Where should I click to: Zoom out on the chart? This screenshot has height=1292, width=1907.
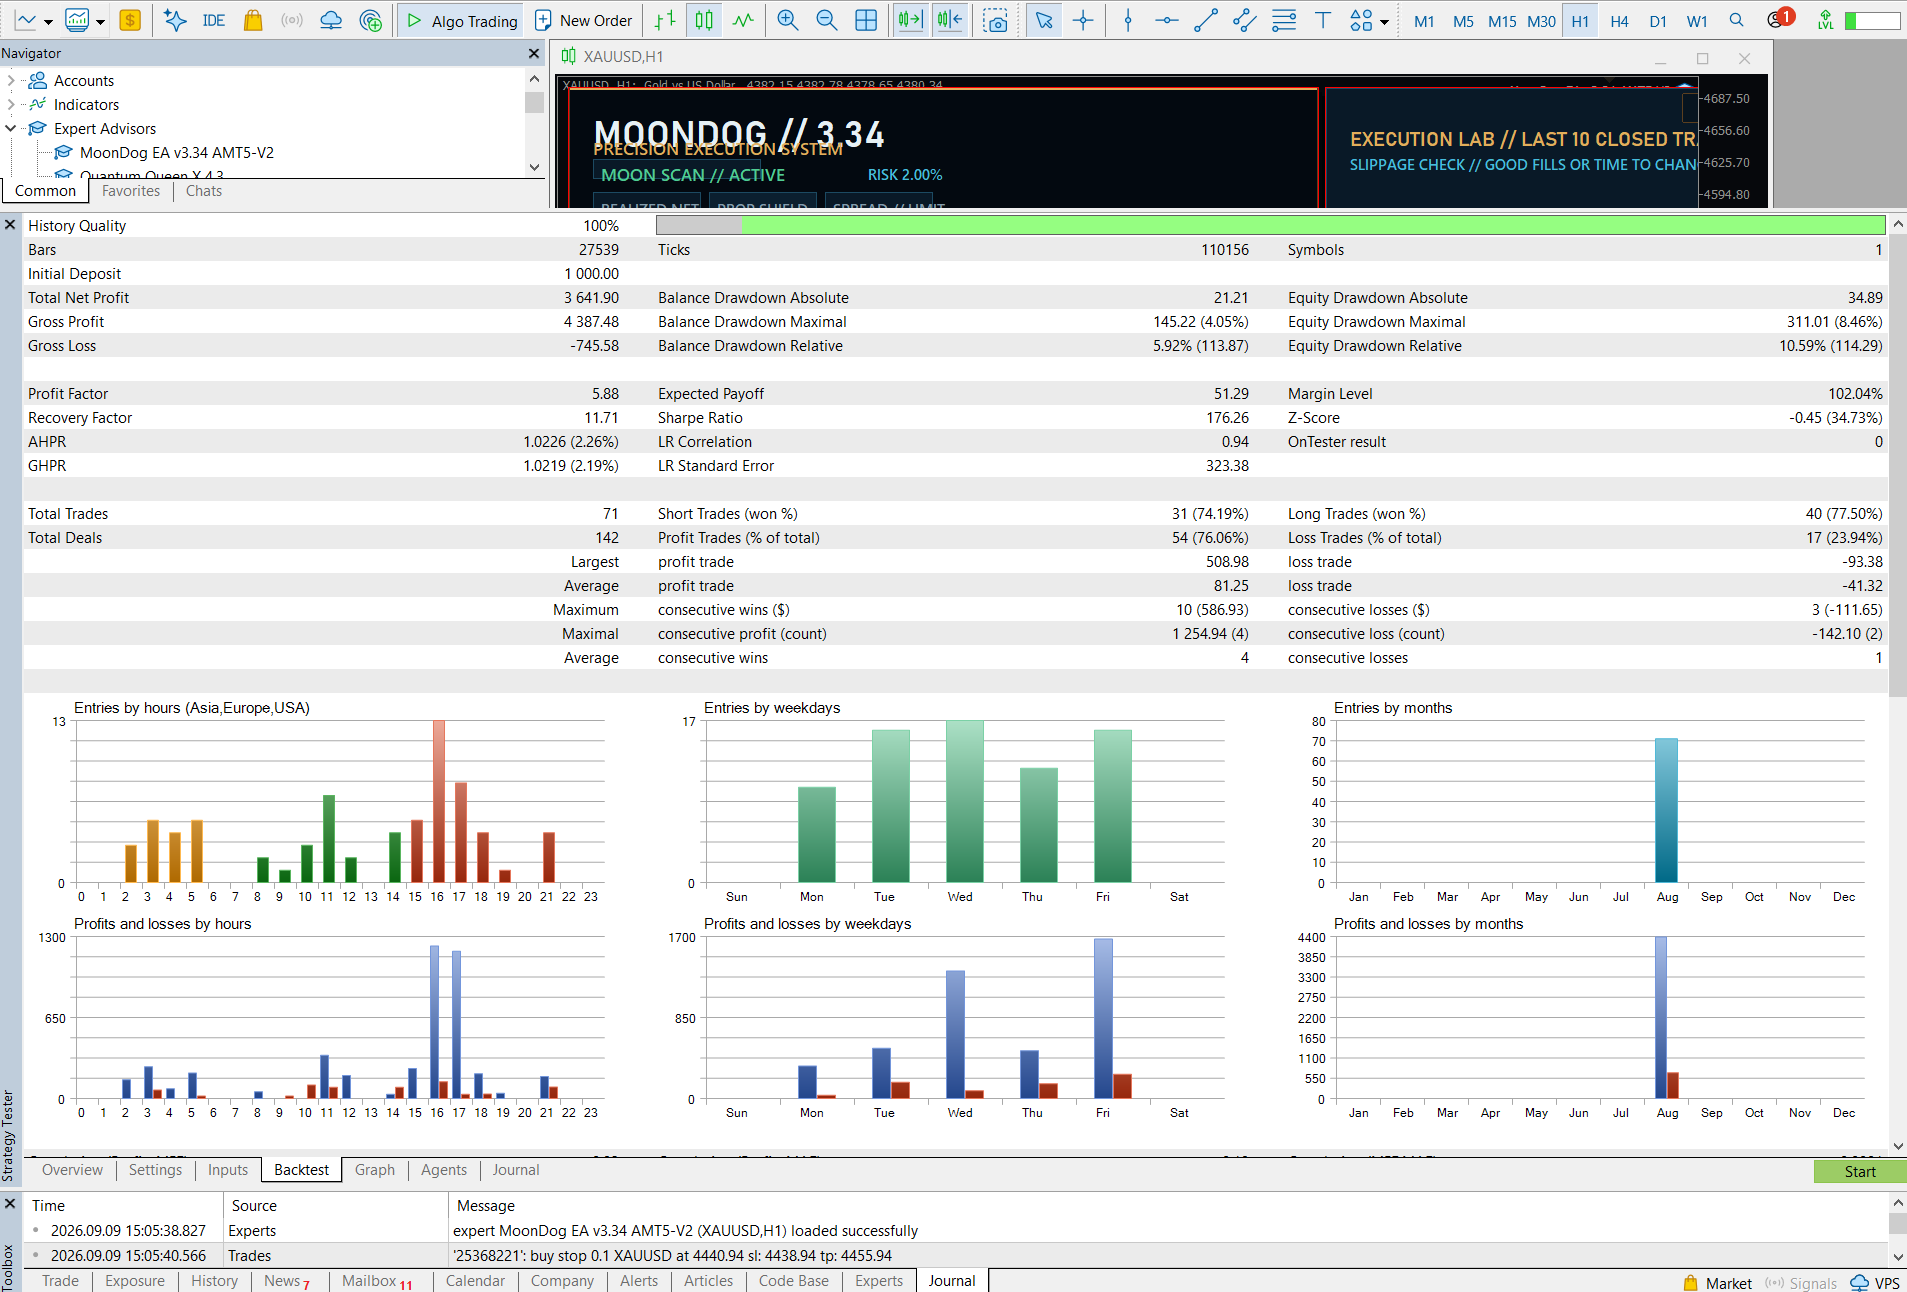(827, 20)
